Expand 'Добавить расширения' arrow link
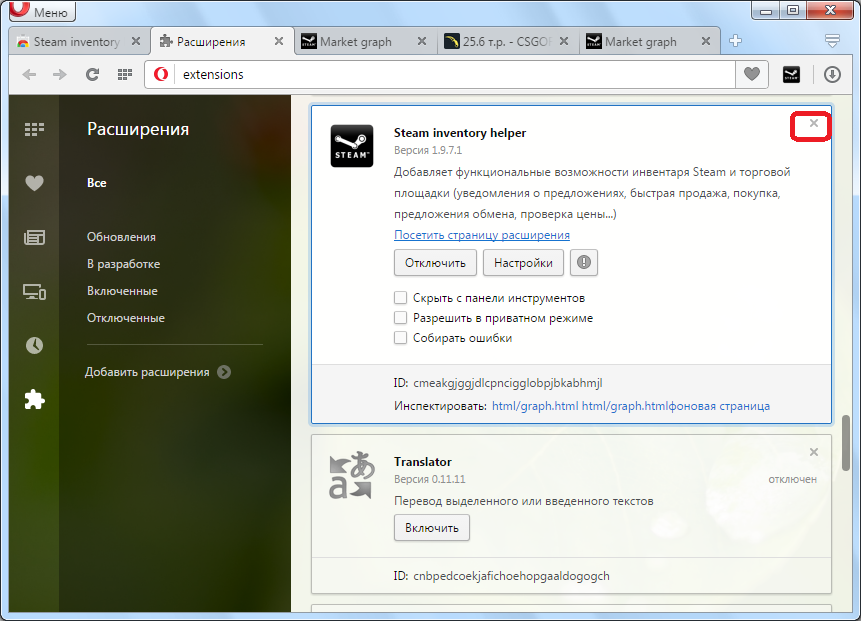This screenshot has width=861, height=621. [x=224, y=372]
